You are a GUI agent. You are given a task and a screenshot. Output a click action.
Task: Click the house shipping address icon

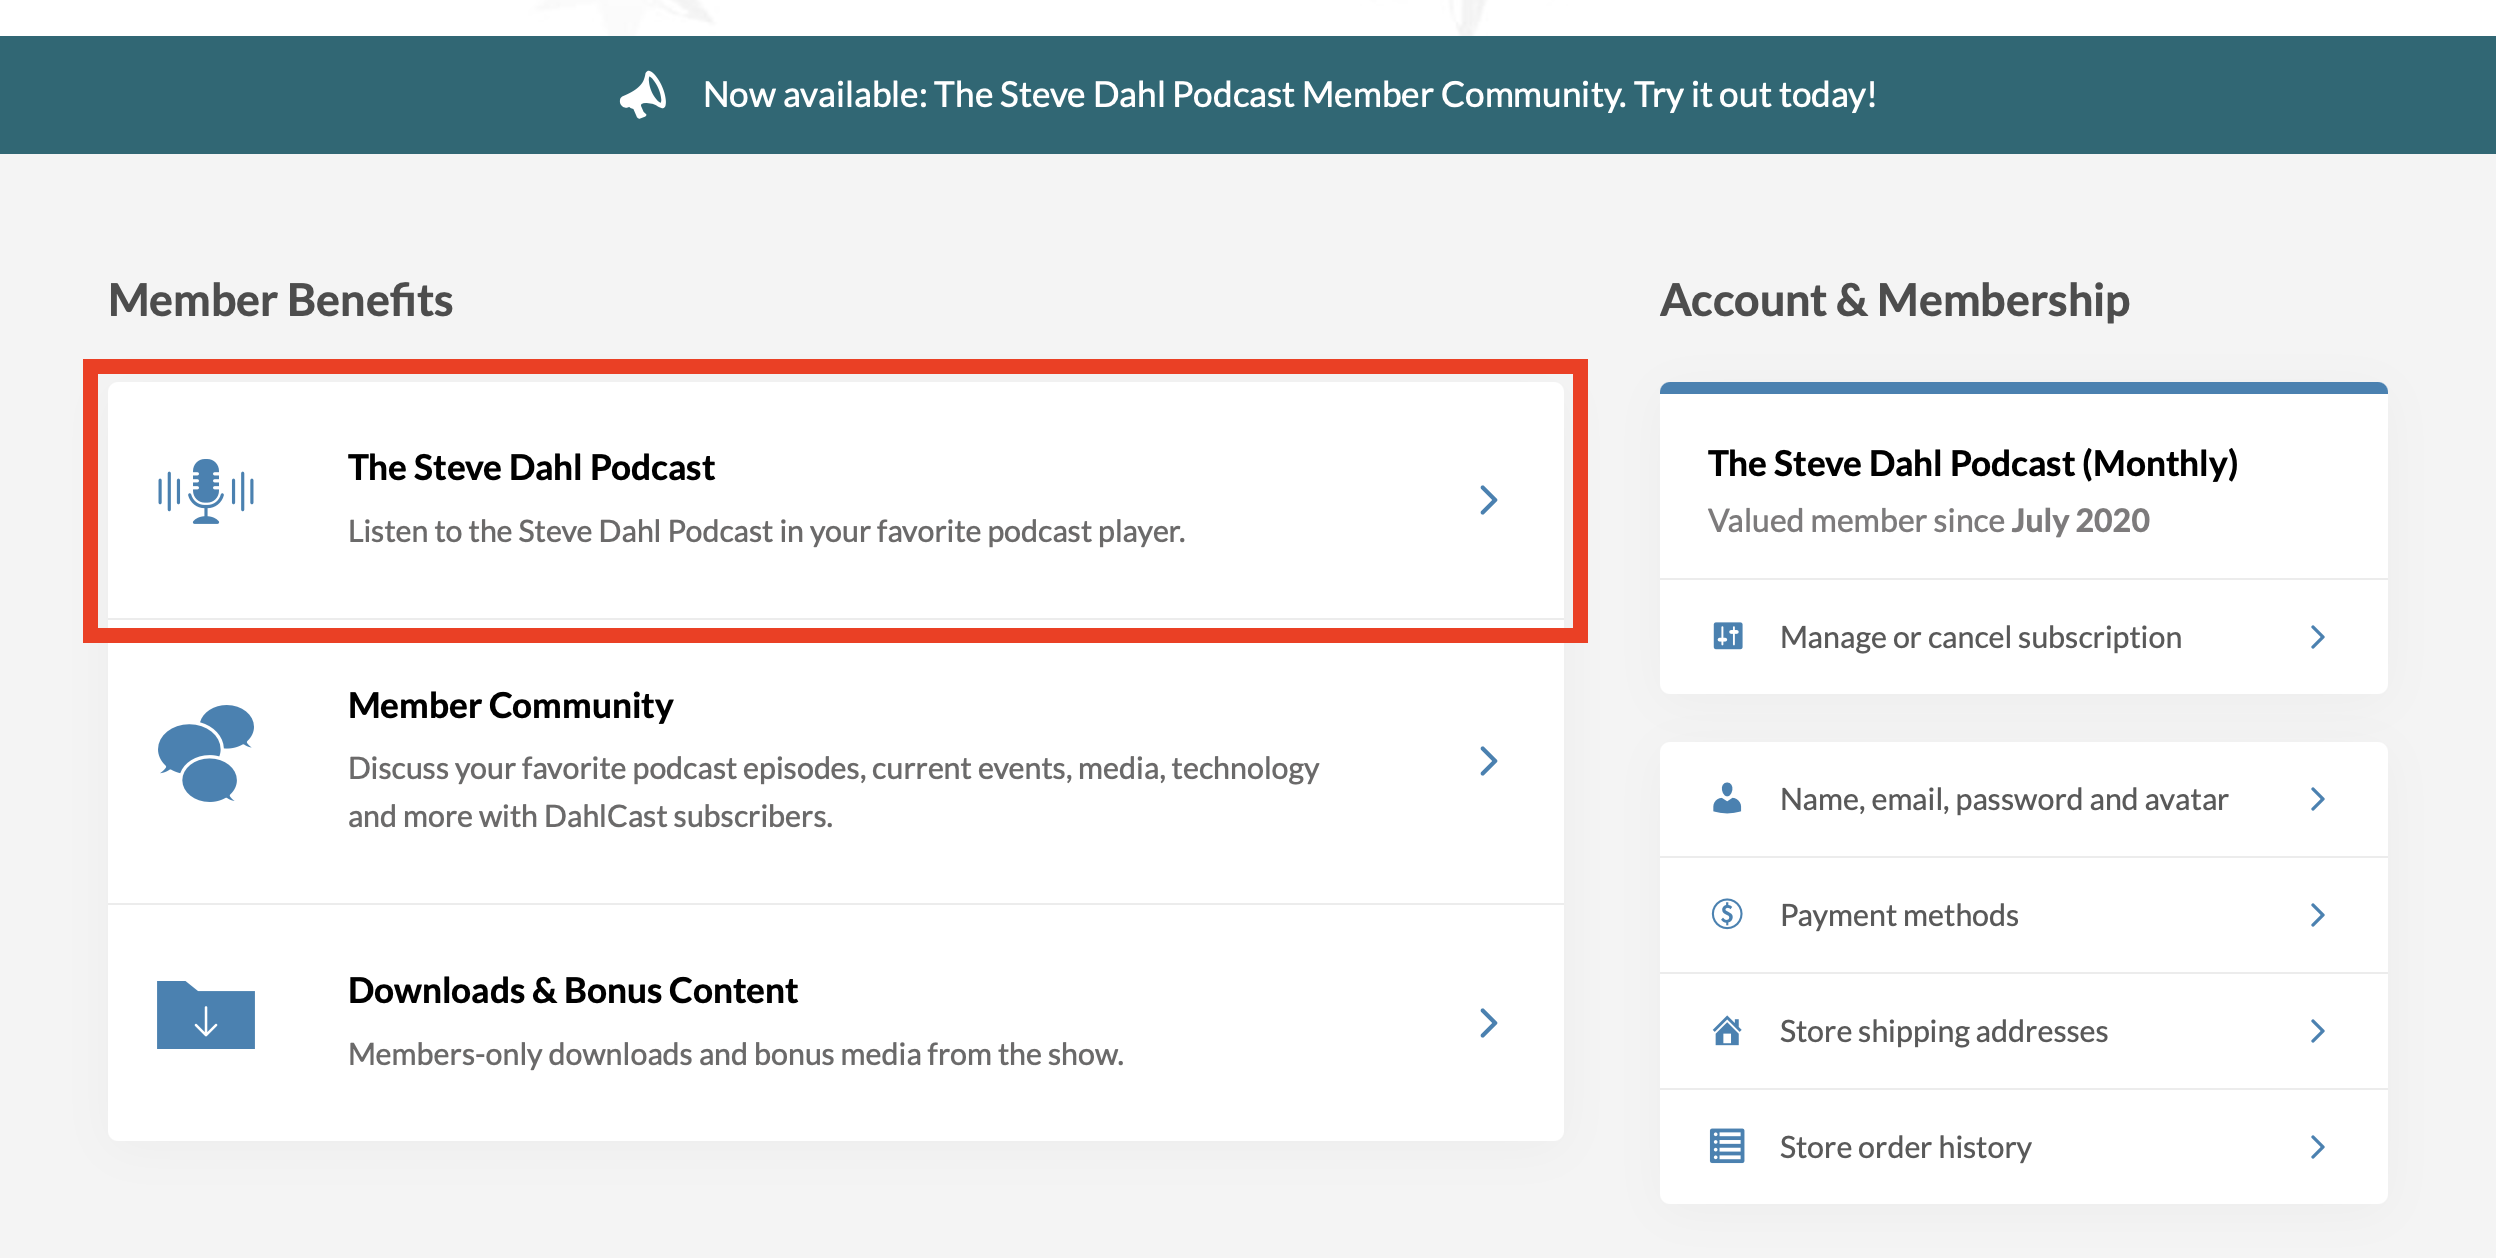click(x=1727, y=1030)
